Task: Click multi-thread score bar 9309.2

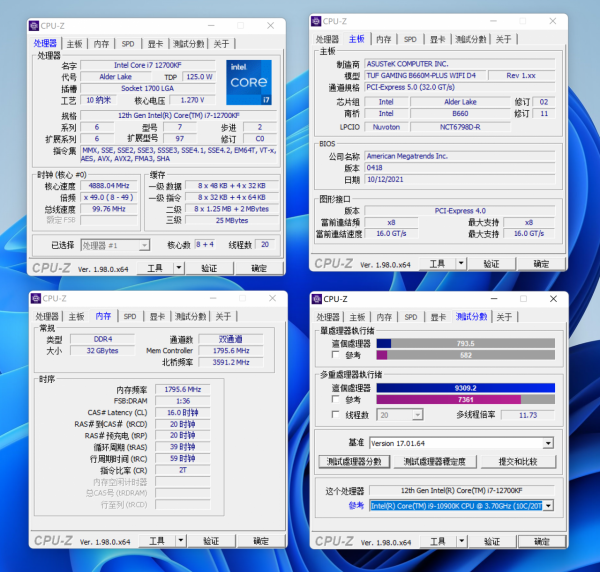Action: pyautogui.click(x=466, y=388)
